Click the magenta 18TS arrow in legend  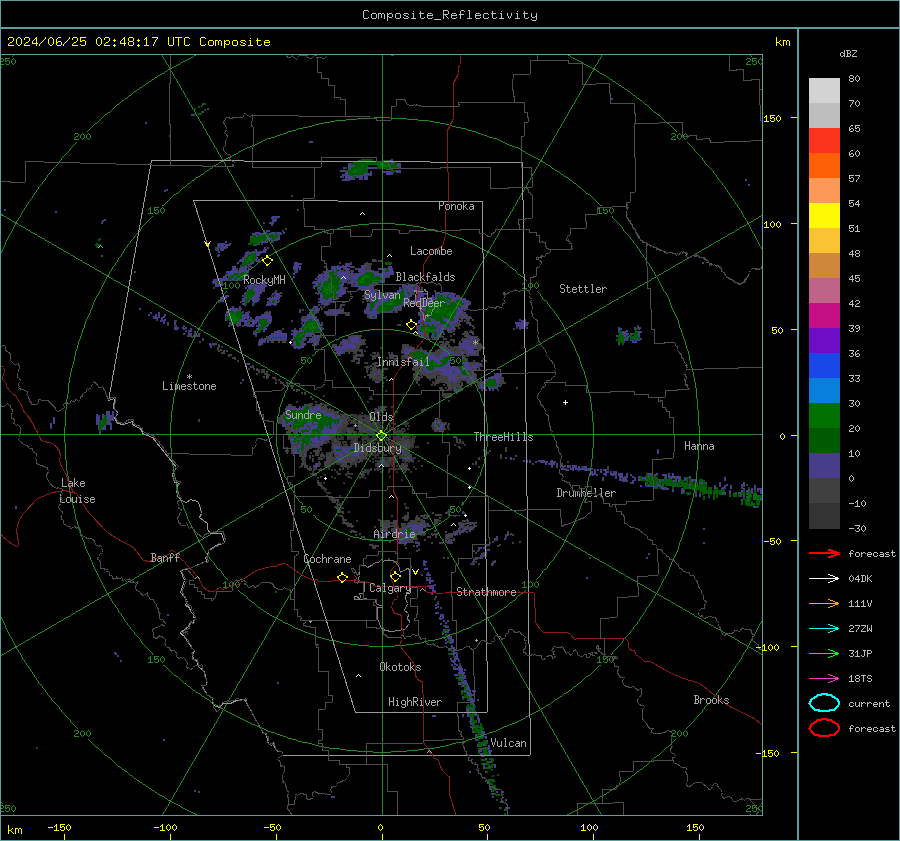click(824, 679)
